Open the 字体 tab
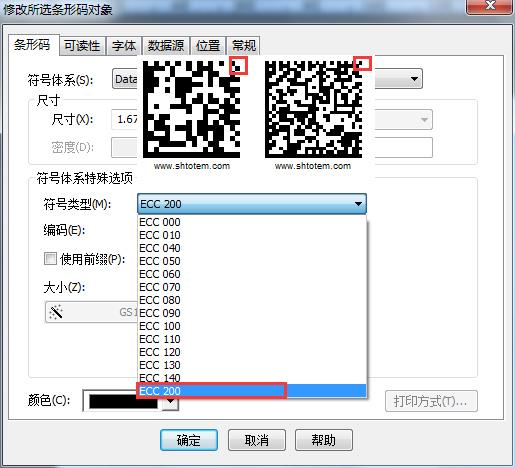Viewport: 515px width, 468px height. [124, 46]
